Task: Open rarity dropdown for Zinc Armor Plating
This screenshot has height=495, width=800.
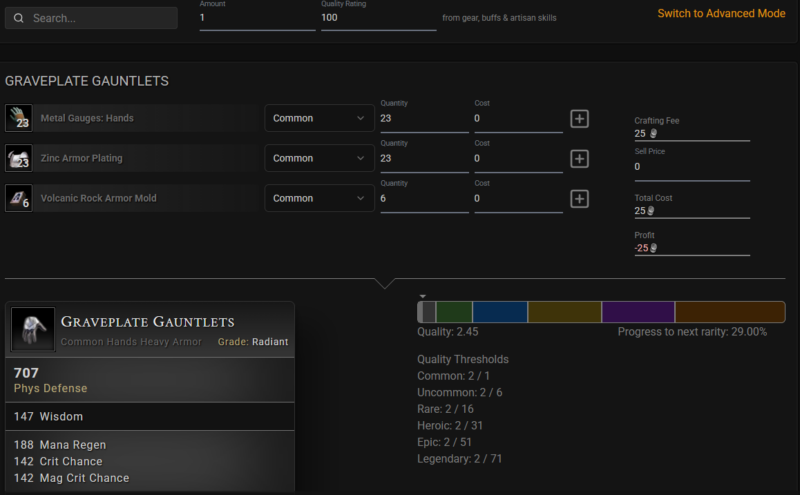Action: (x=319, y=158)
